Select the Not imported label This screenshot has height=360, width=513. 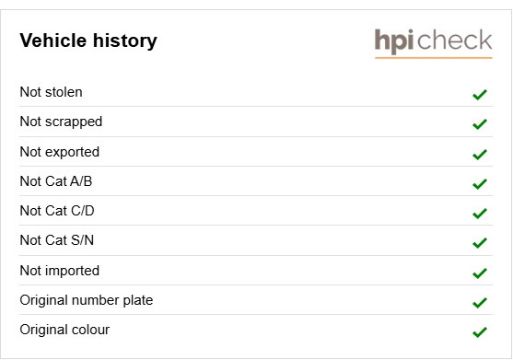tap(60, 271)
